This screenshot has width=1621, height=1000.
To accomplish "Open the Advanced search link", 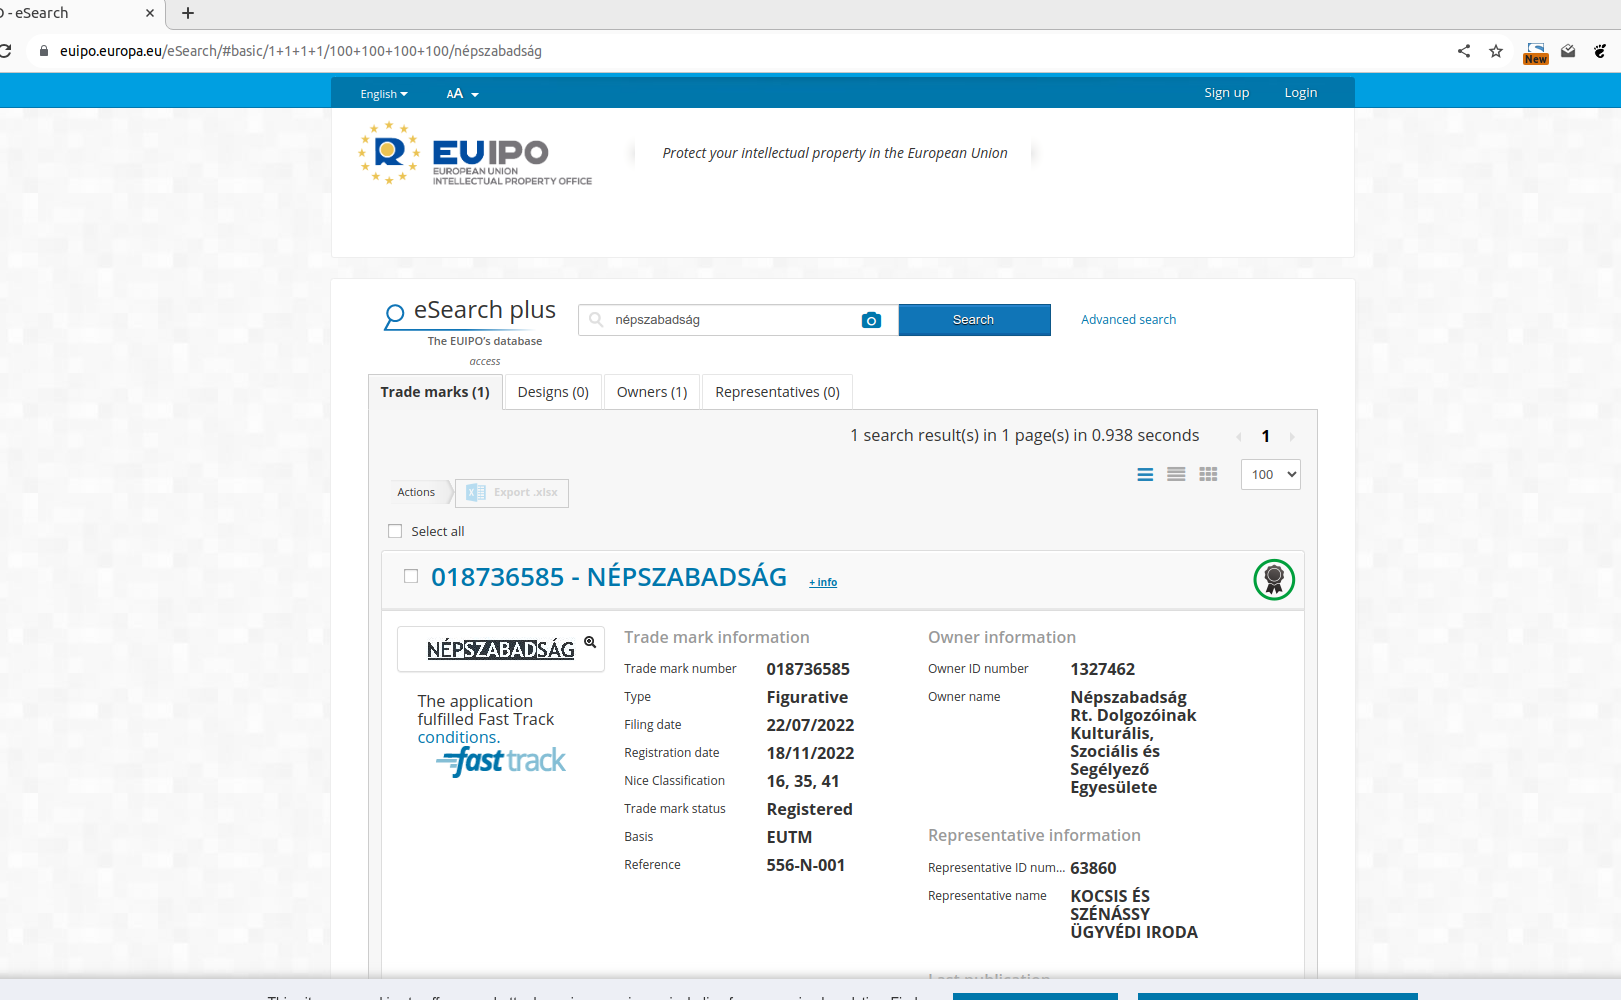I will (1128, 320).
